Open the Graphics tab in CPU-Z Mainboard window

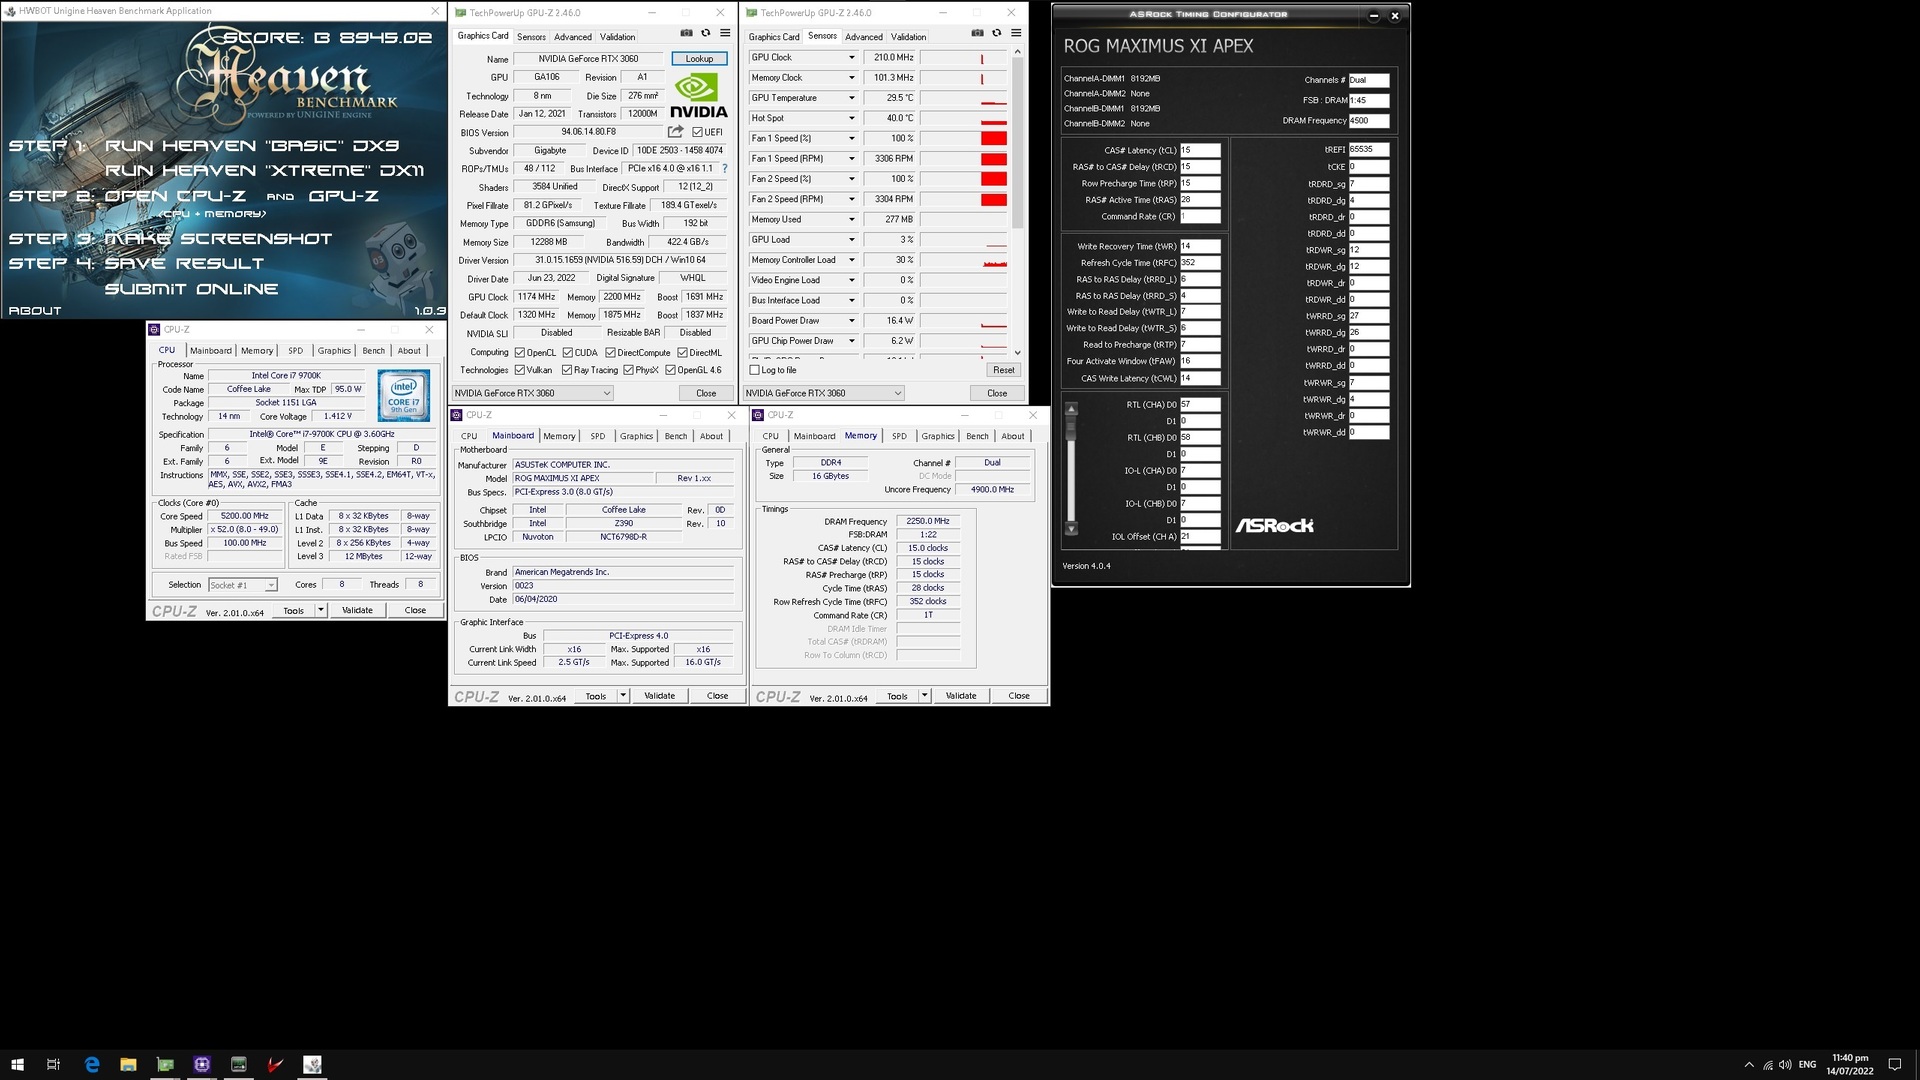click(x=636, y=436)
